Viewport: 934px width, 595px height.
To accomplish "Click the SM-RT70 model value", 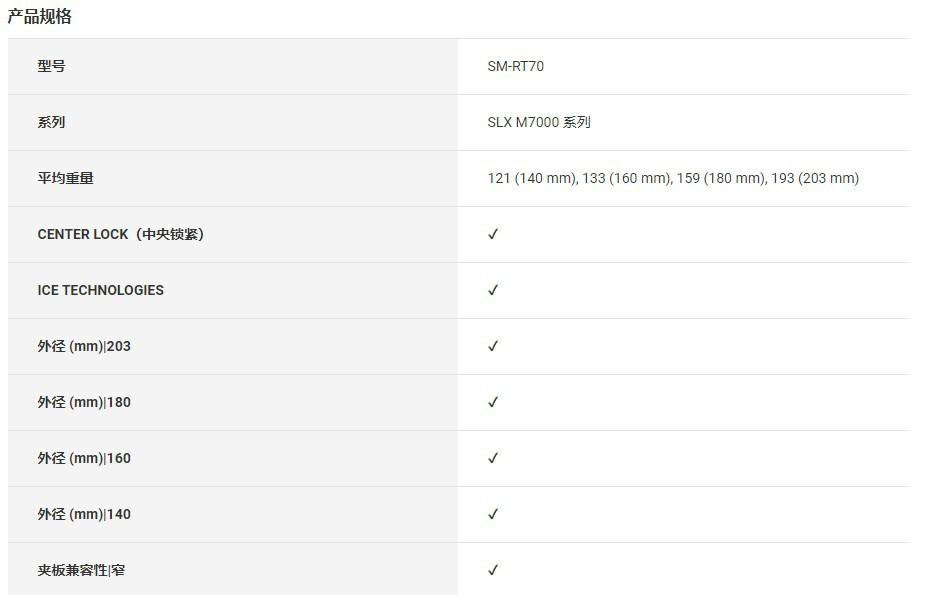I will pyautogui.click(x=515, y=66).
